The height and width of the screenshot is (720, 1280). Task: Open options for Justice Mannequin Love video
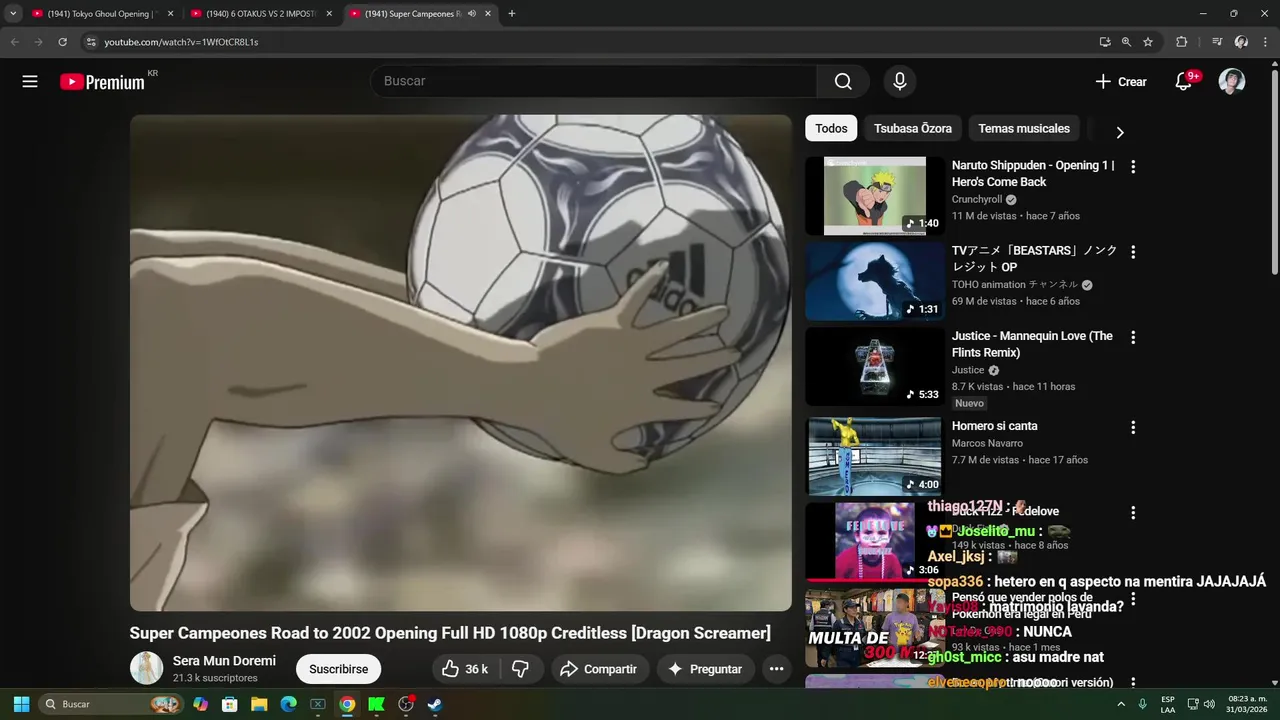point(1133,338)
